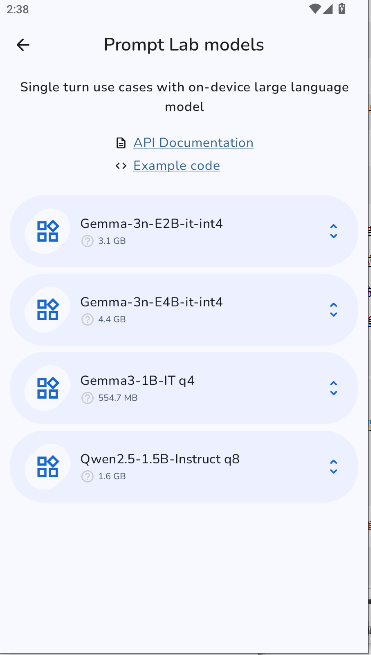This screenshot has width=371, height=655.
Task: Click the document icon beside API Documentation
Action: [121, 143]
